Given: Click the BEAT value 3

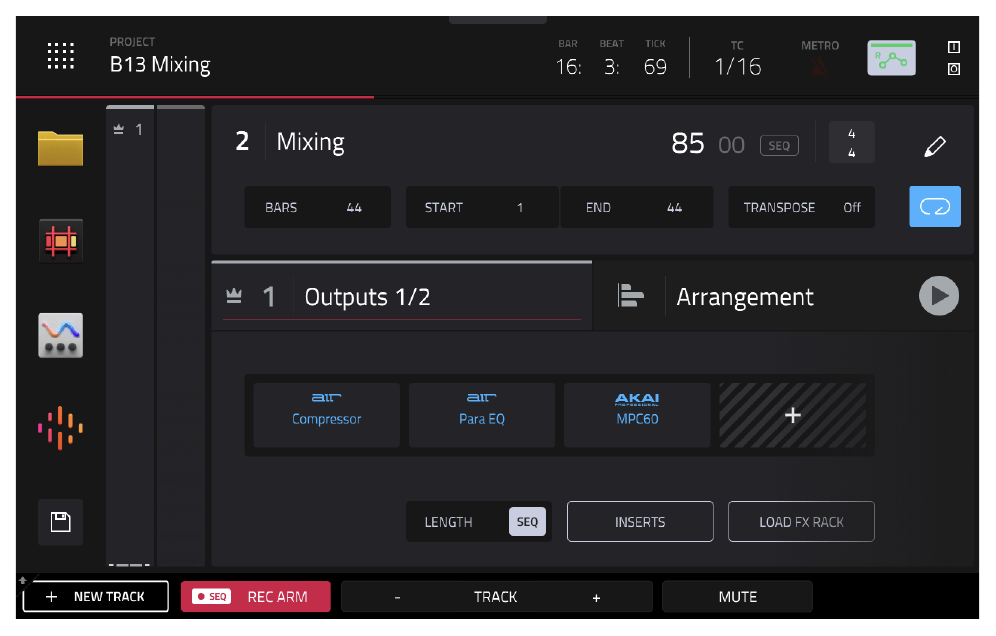Looking at the screenshot, I should pos(611,67).
